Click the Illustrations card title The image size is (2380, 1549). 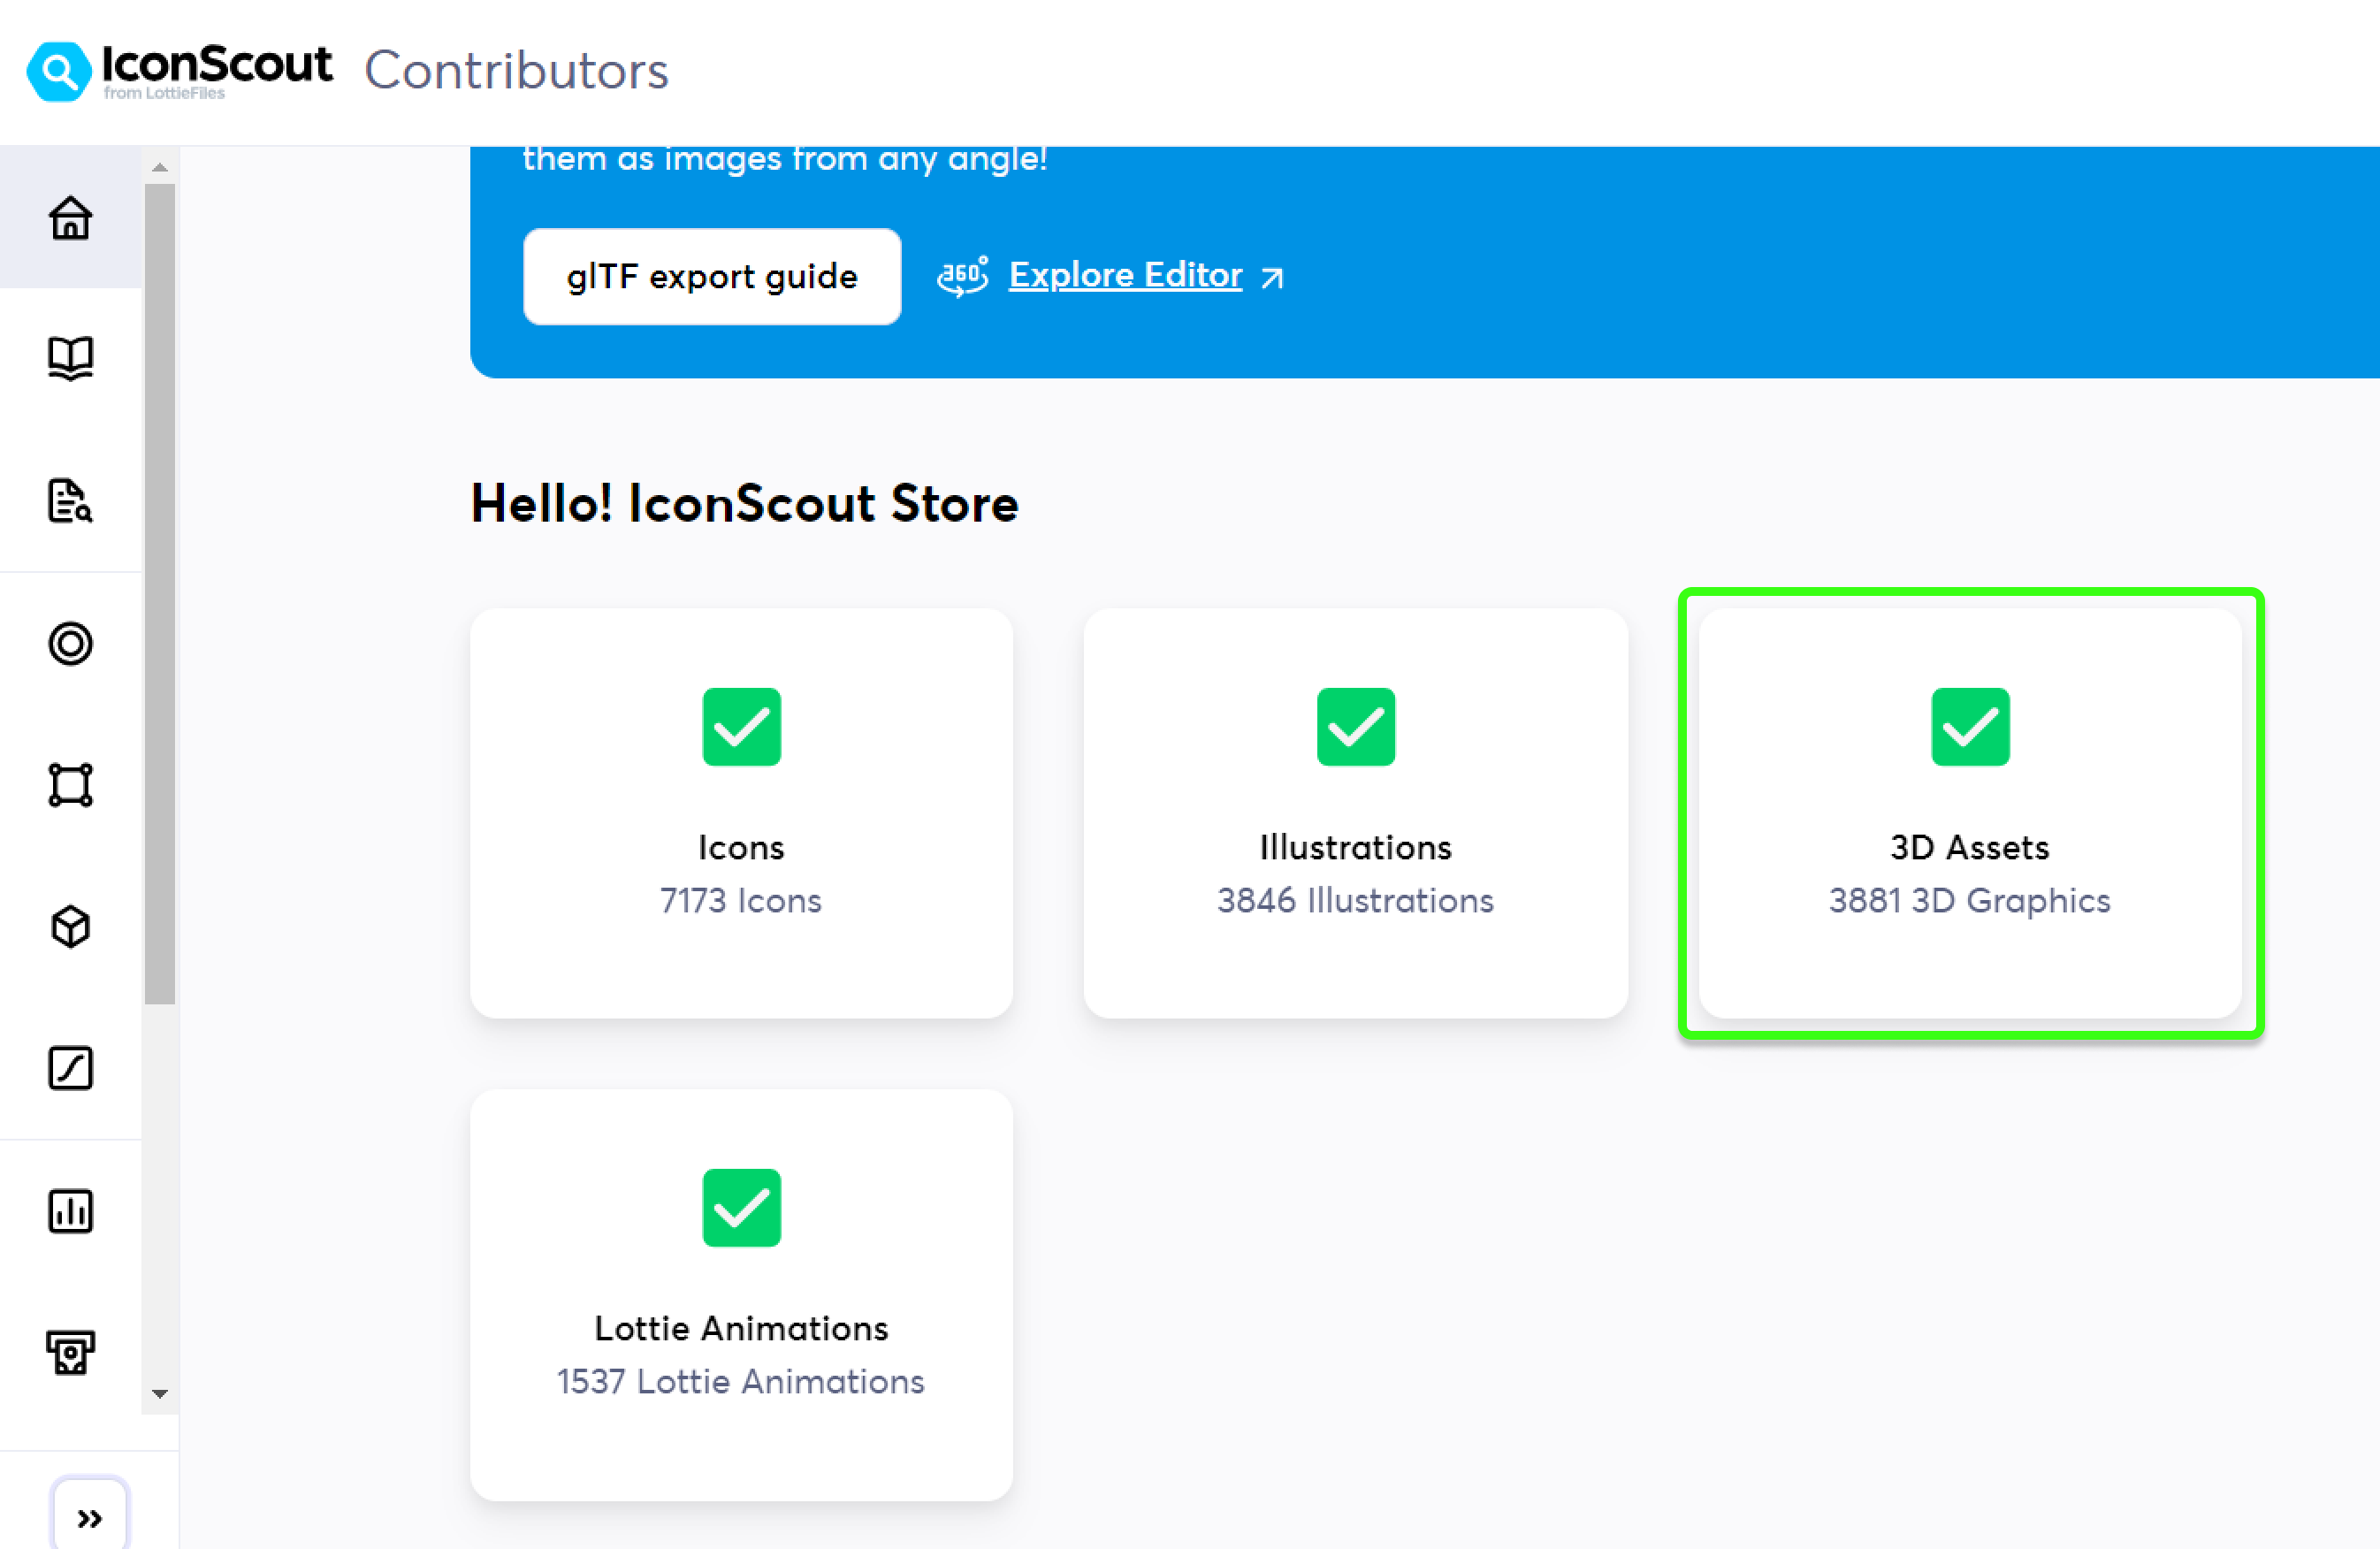coord(1355,848)
